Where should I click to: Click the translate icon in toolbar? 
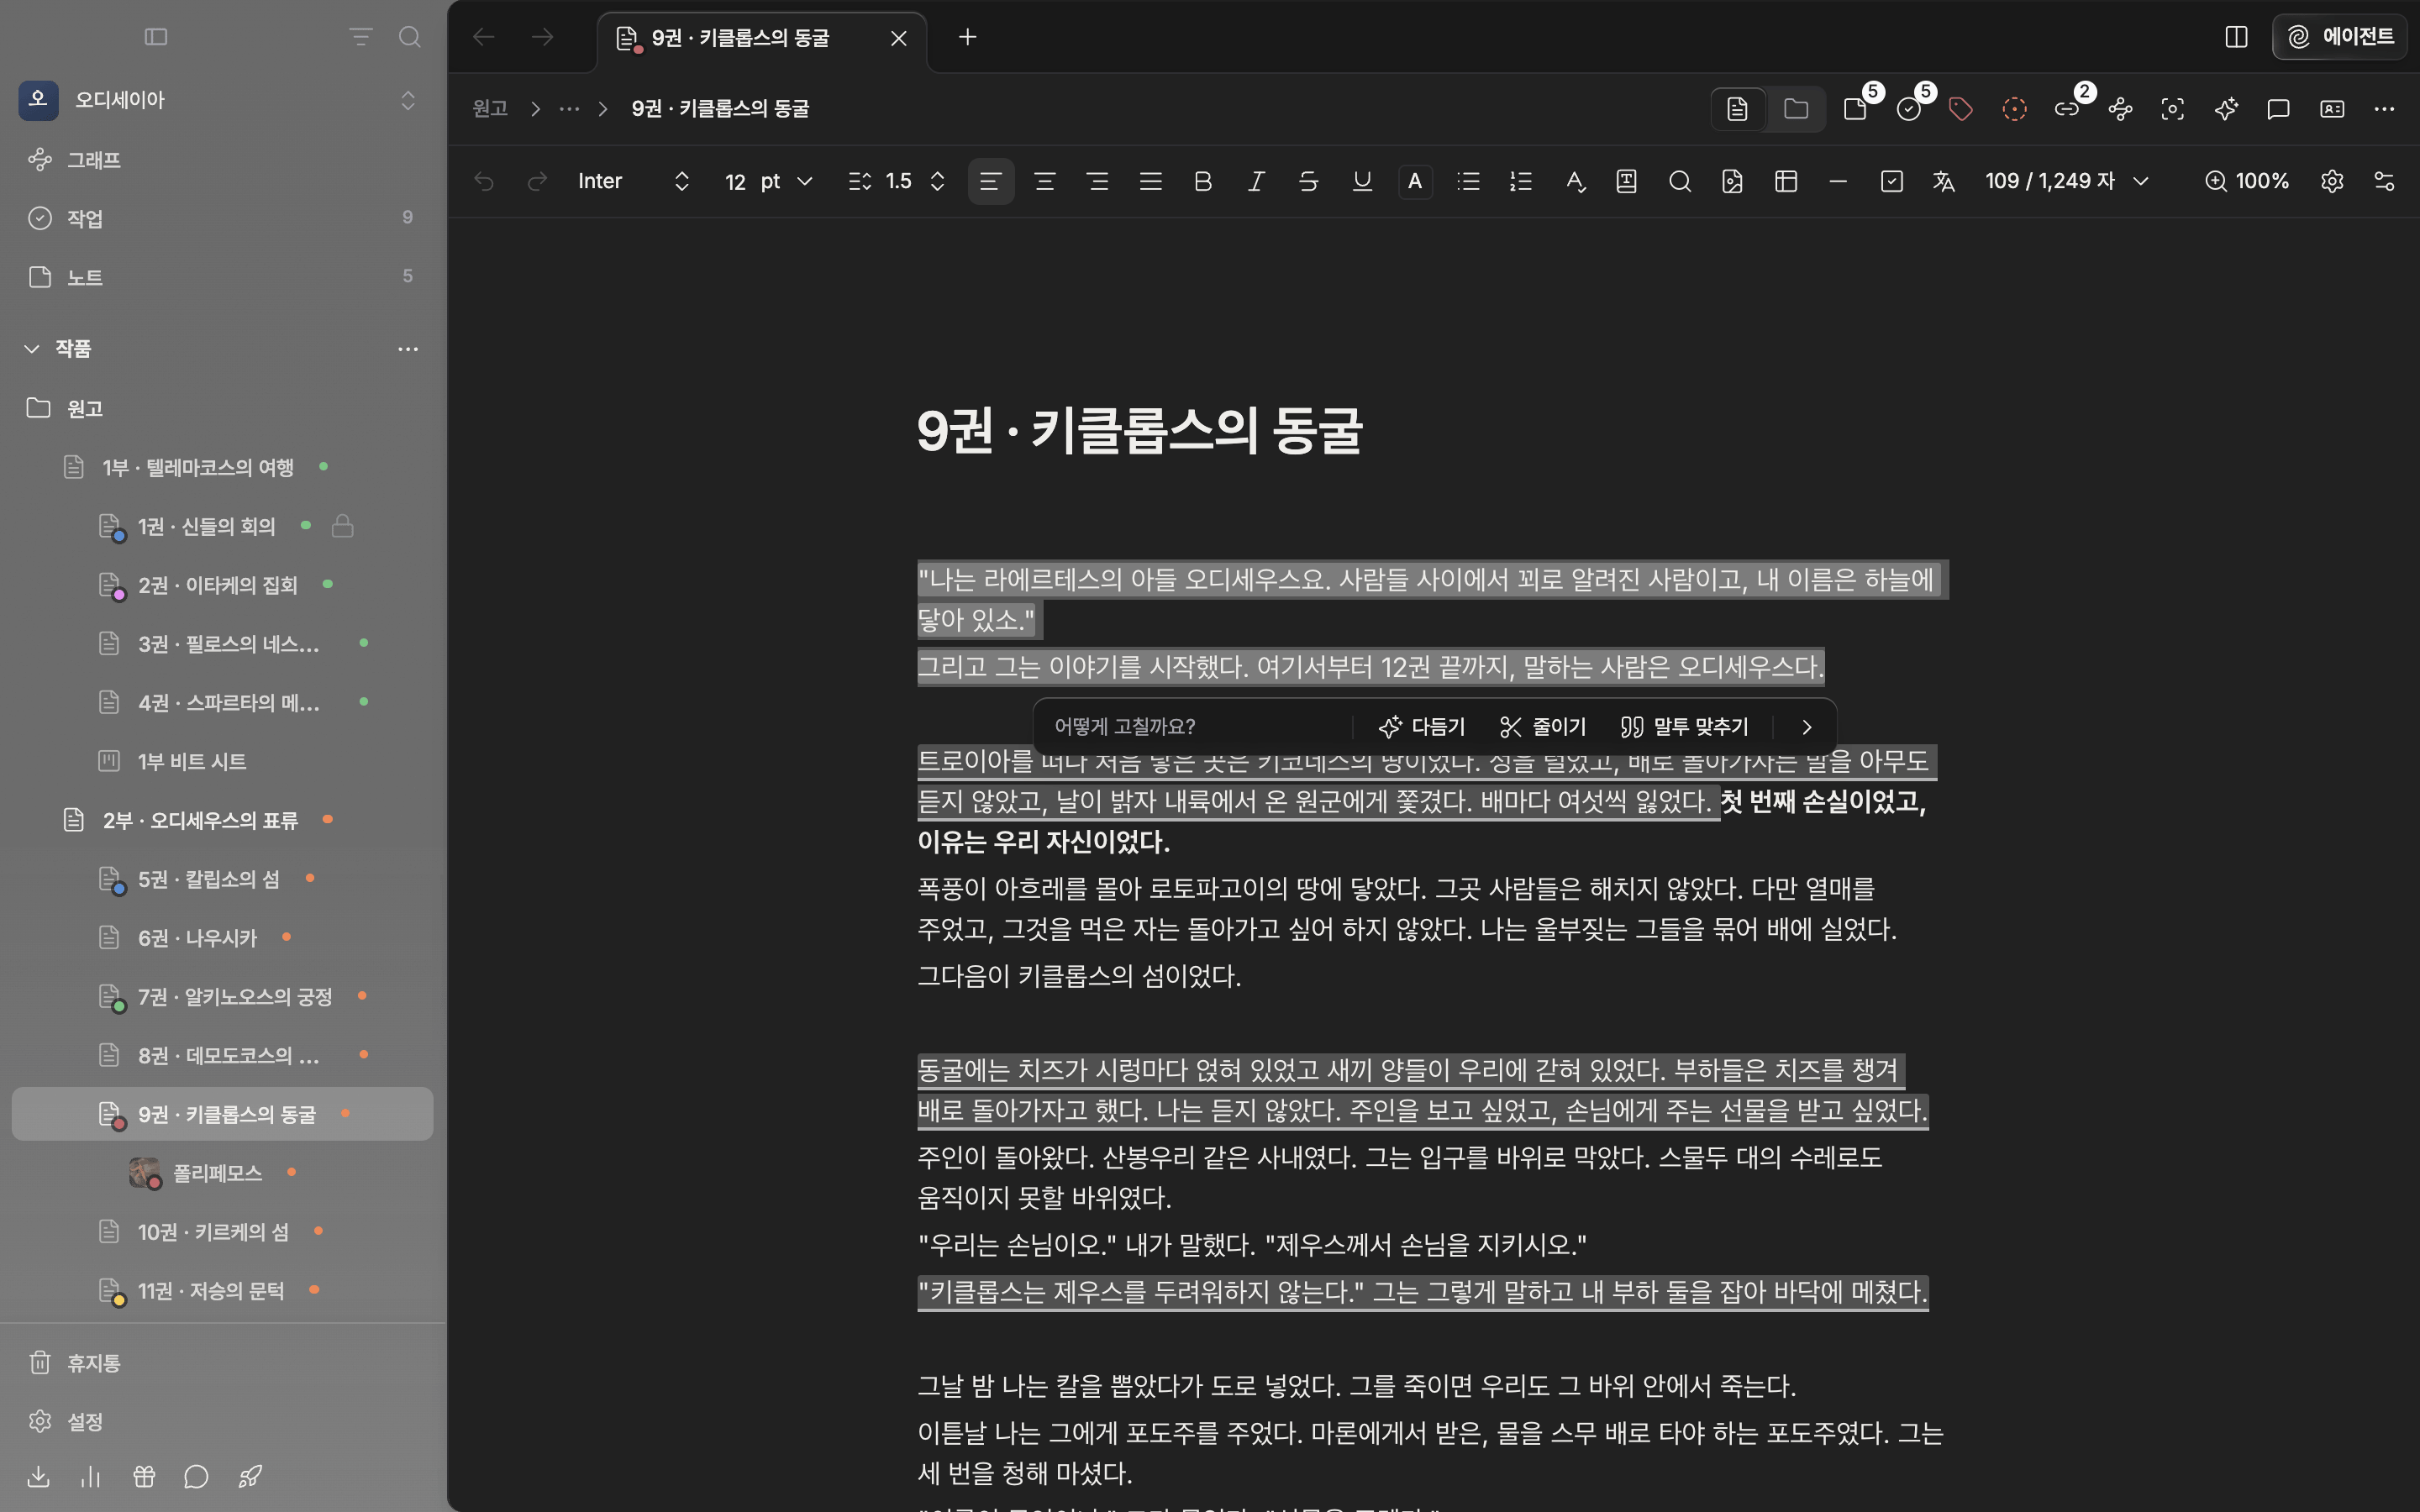[1943, 181]
